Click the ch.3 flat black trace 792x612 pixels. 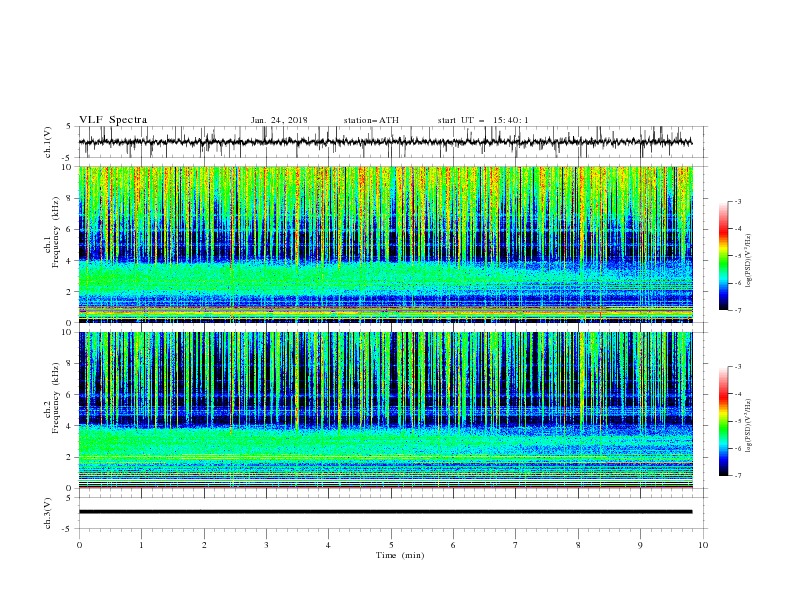coord(385,512)
